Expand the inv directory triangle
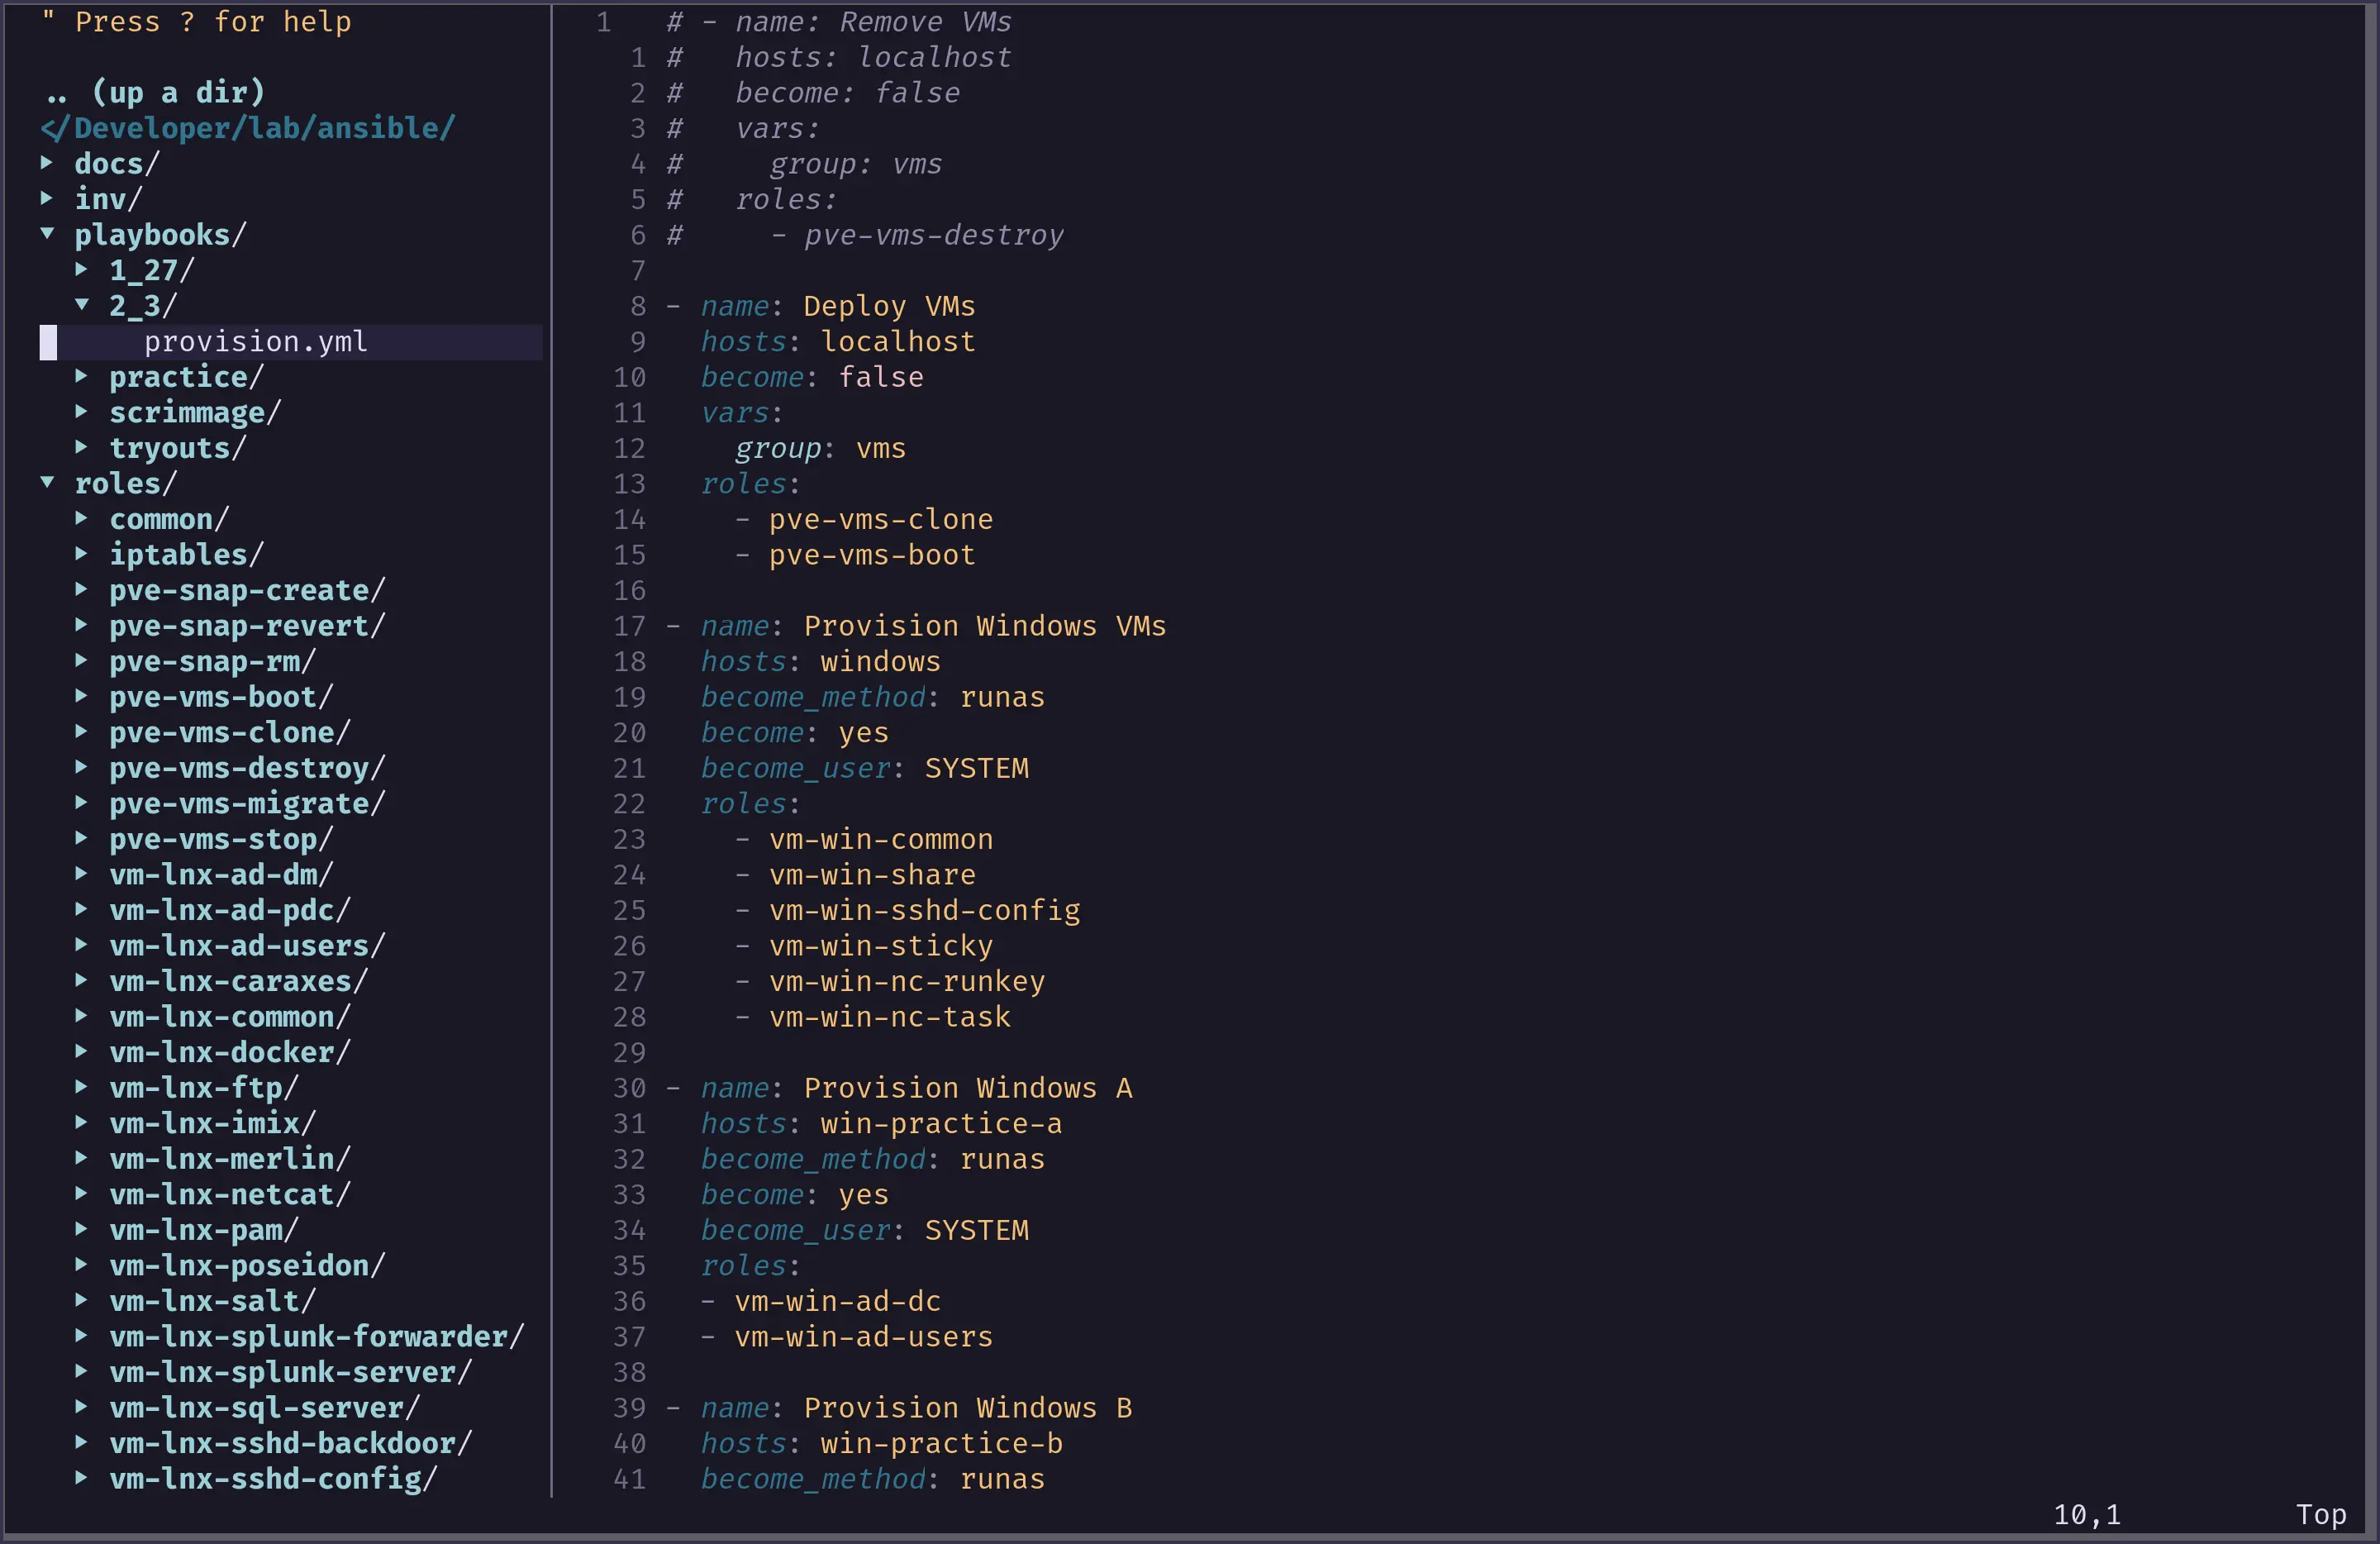 pyautogui.click(x=47, y=198)
